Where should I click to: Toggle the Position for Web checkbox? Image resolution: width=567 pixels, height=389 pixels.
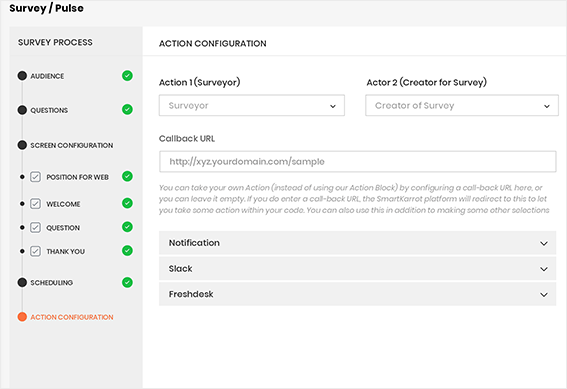[35, 177]
